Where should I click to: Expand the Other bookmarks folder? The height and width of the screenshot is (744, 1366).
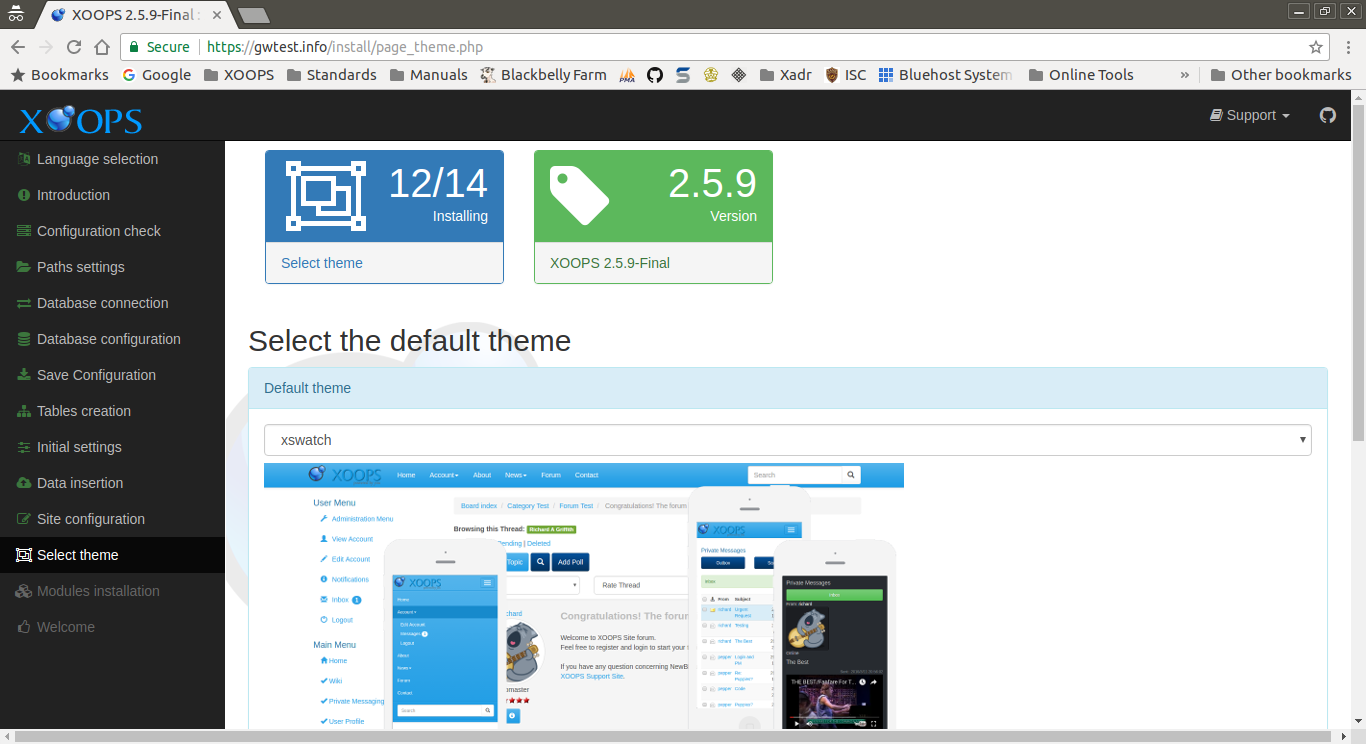(1281, 74)
